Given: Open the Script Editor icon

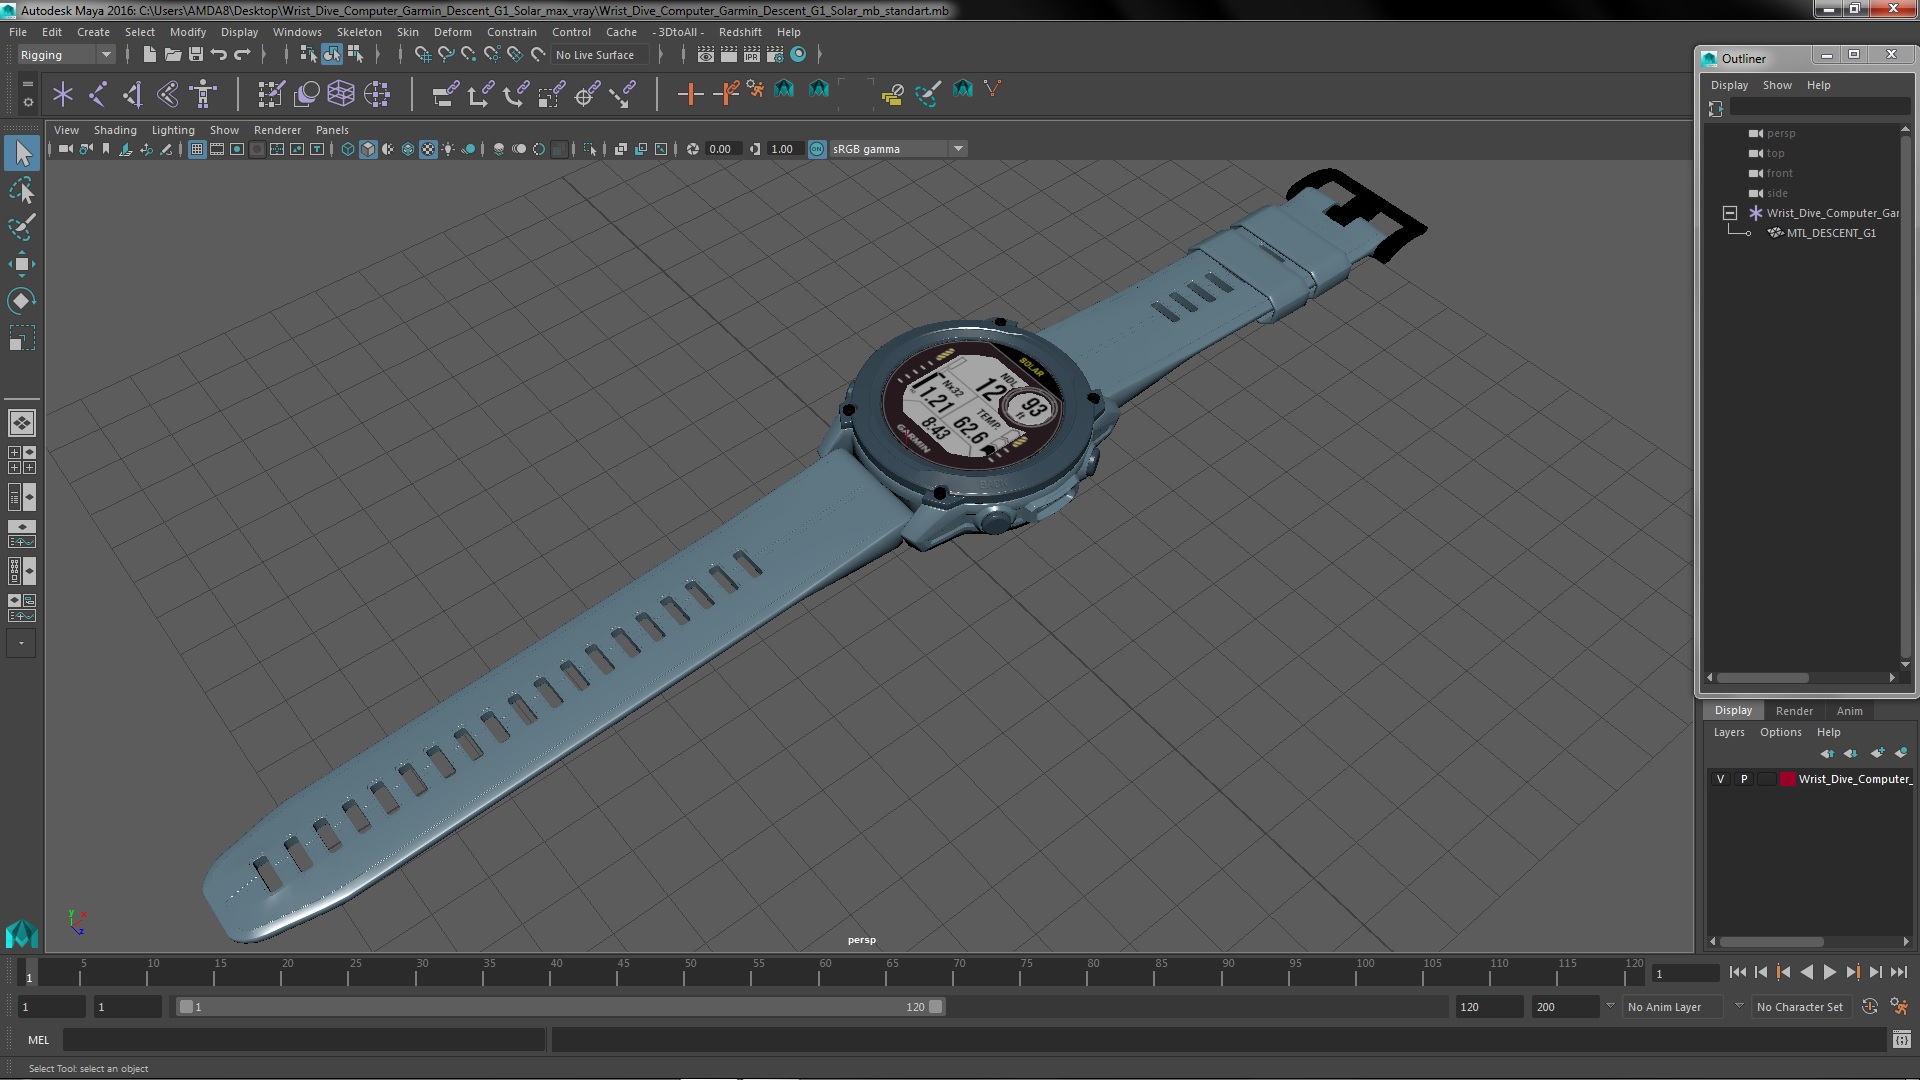Looking at the screenshot, I should [x=1901, y=1040].
